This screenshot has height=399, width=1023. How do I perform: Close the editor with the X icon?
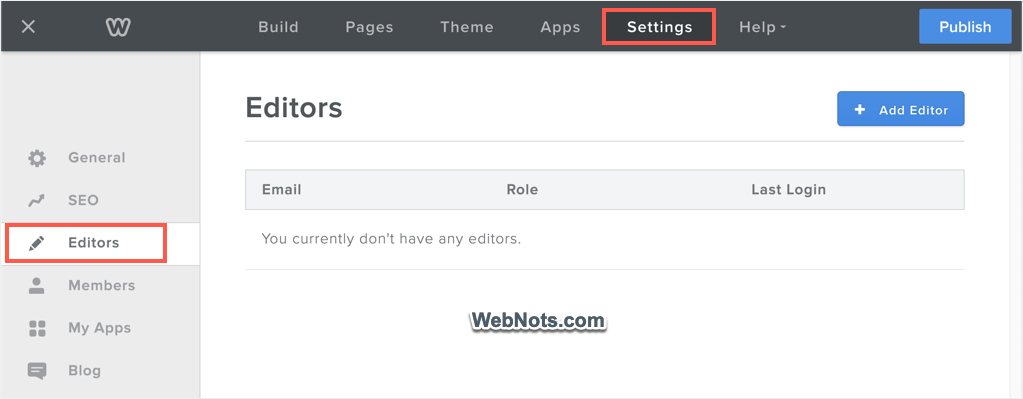(28, 27)
